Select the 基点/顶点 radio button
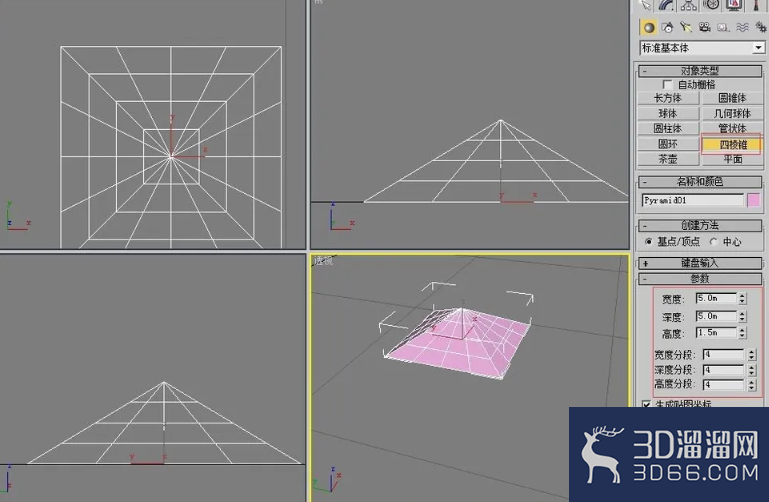Image resolution: width=769 pixels, height=502 pixels. coord(648,241)
